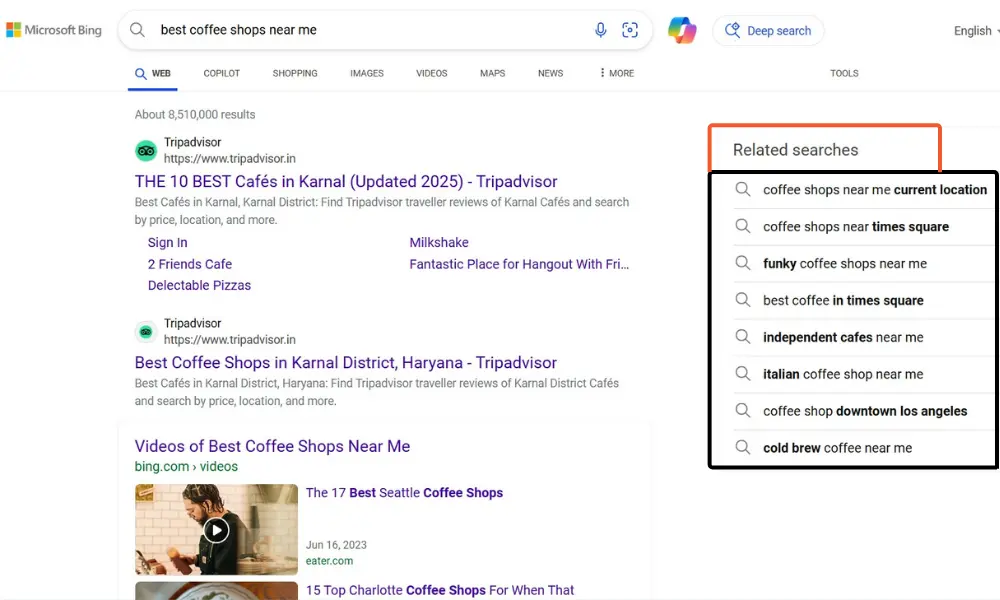
Task: Click second result's tripadvisor.in URL
Action: 230,340
